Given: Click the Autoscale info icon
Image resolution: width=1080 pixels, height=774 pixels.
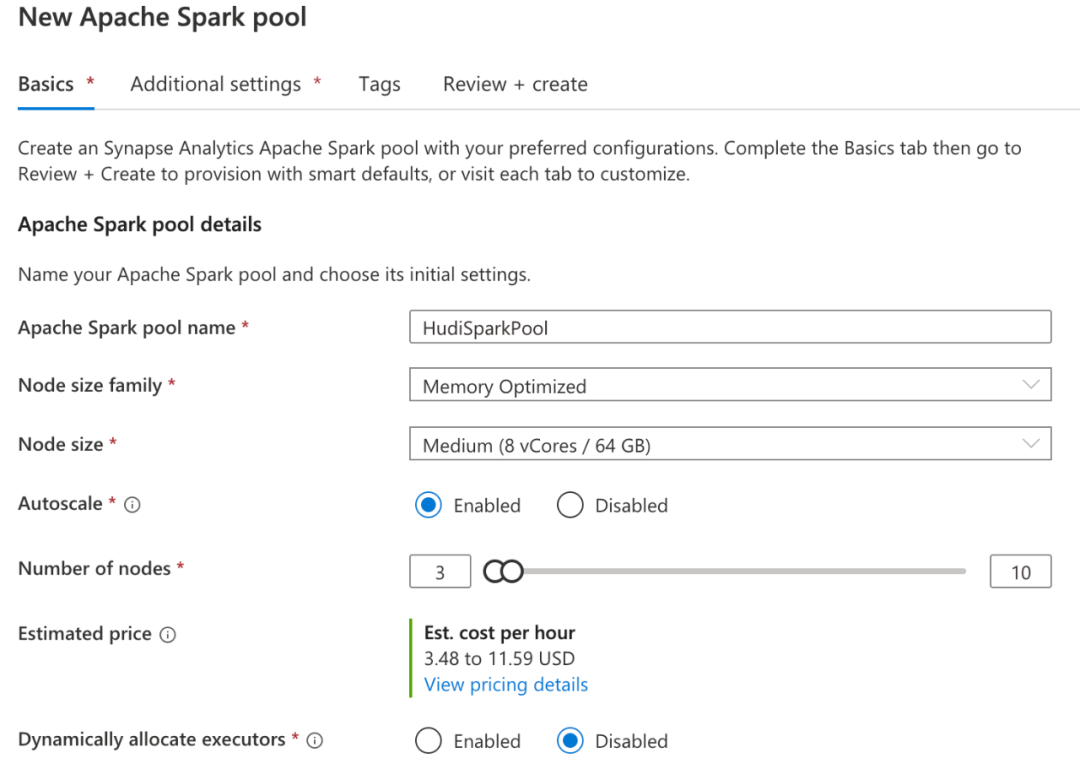Looking at the screenshot, I should click(x=132, y=505).
